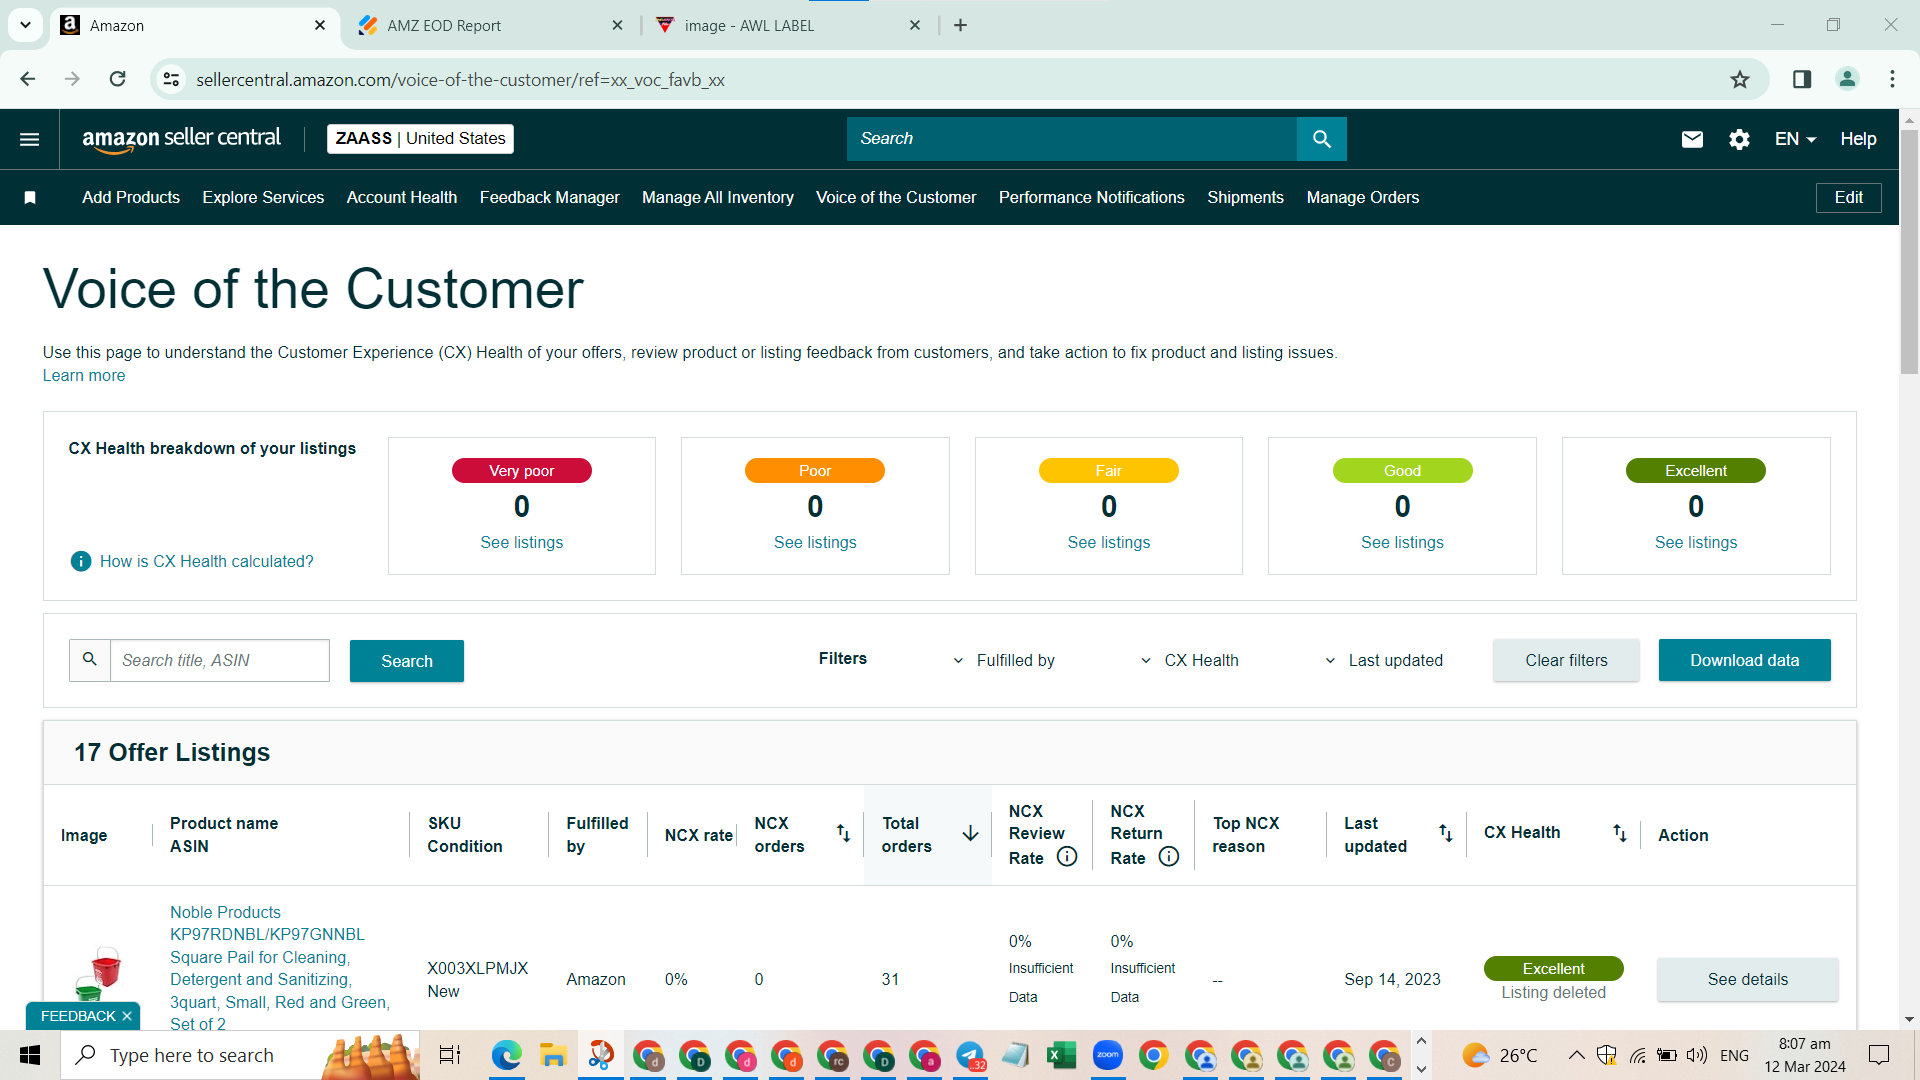Click the teal Search button
Image resolution: width=1920 pixels, height=1080 pixels.
[407, 661]
